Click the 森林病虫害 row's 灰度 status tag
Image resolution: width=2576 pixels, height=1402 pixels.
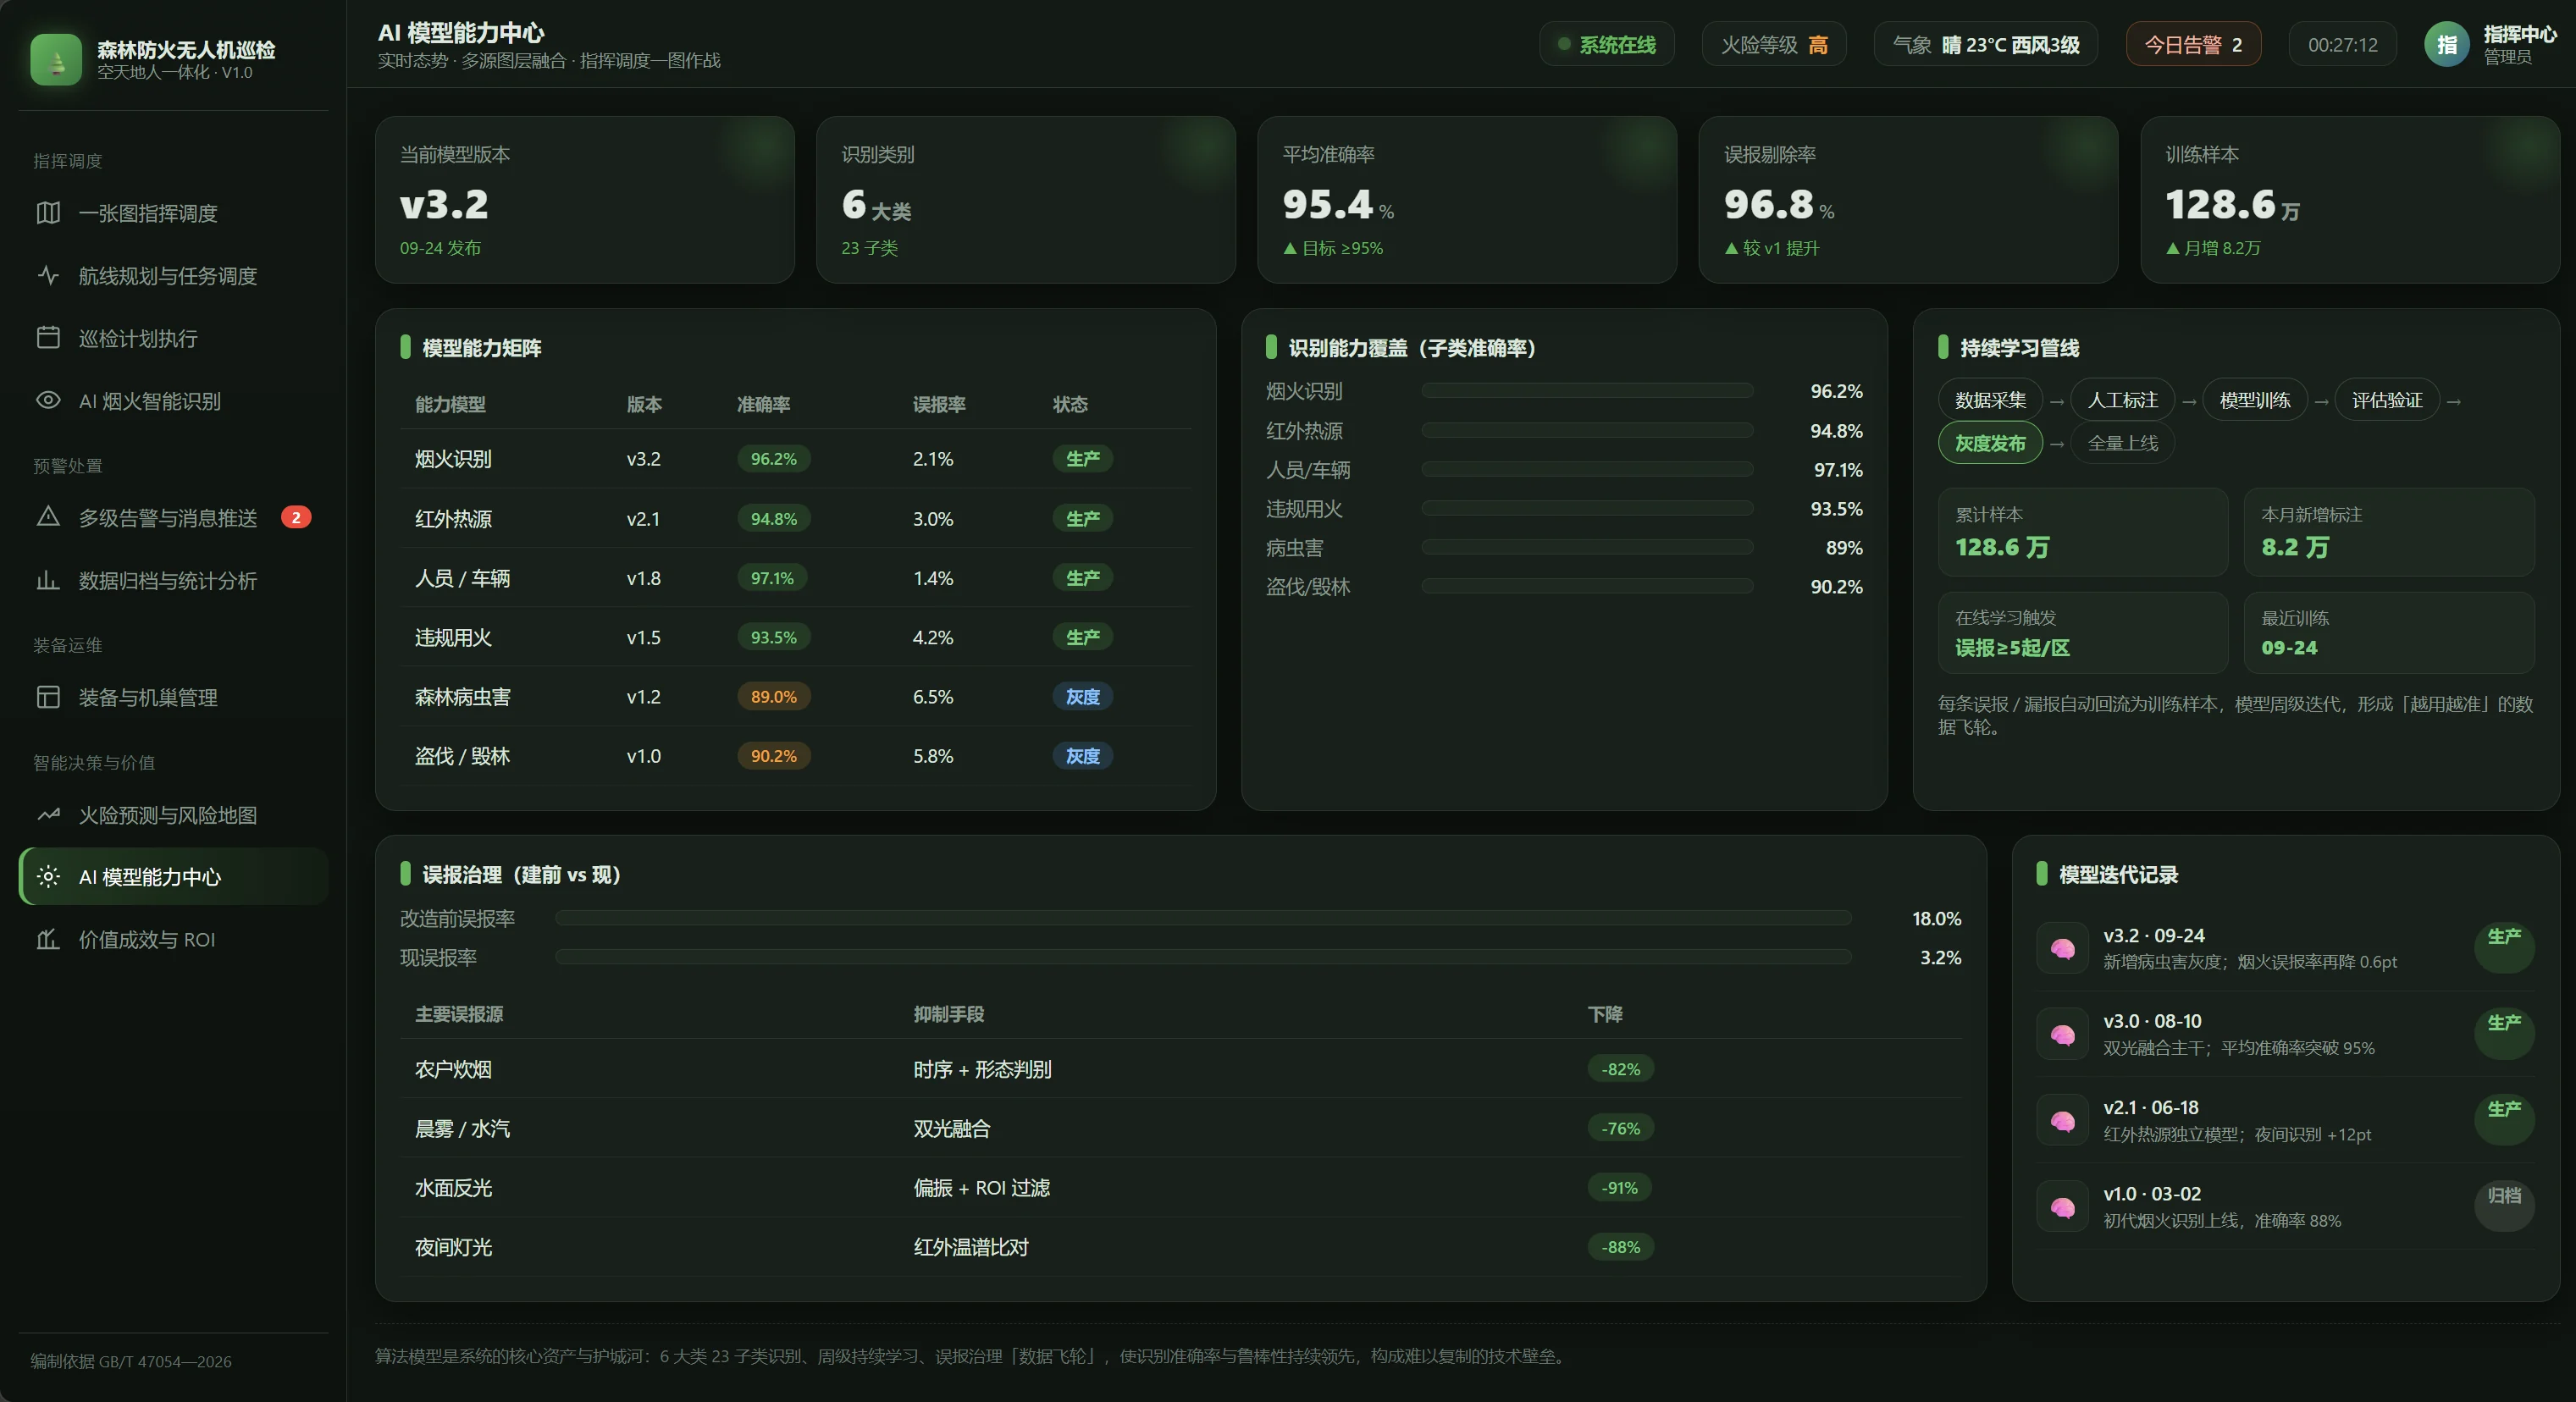click(x=1082, y=697)
